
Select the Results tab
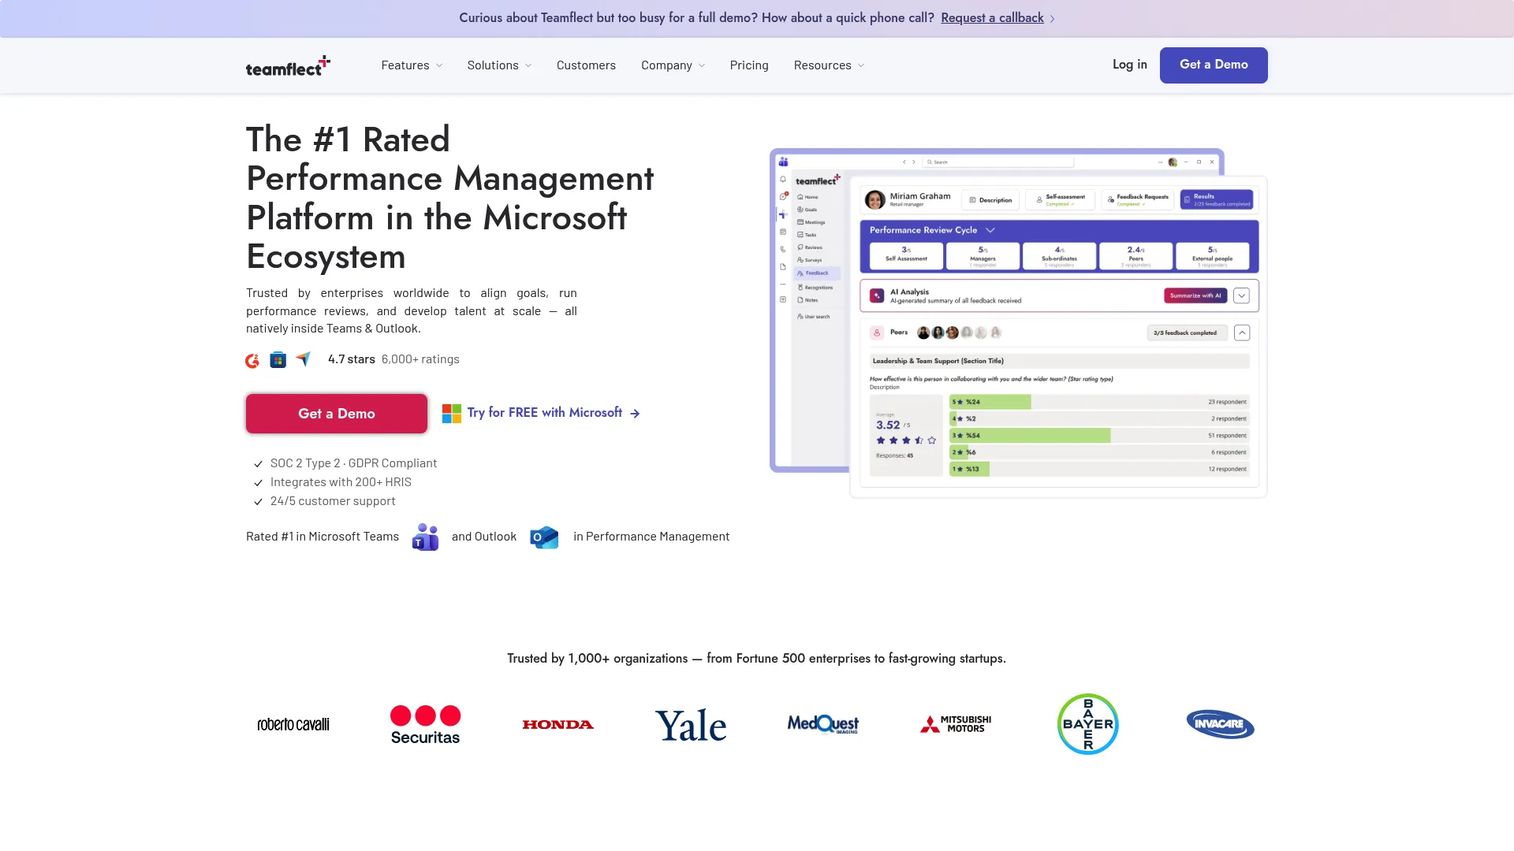pos(1216,200)
